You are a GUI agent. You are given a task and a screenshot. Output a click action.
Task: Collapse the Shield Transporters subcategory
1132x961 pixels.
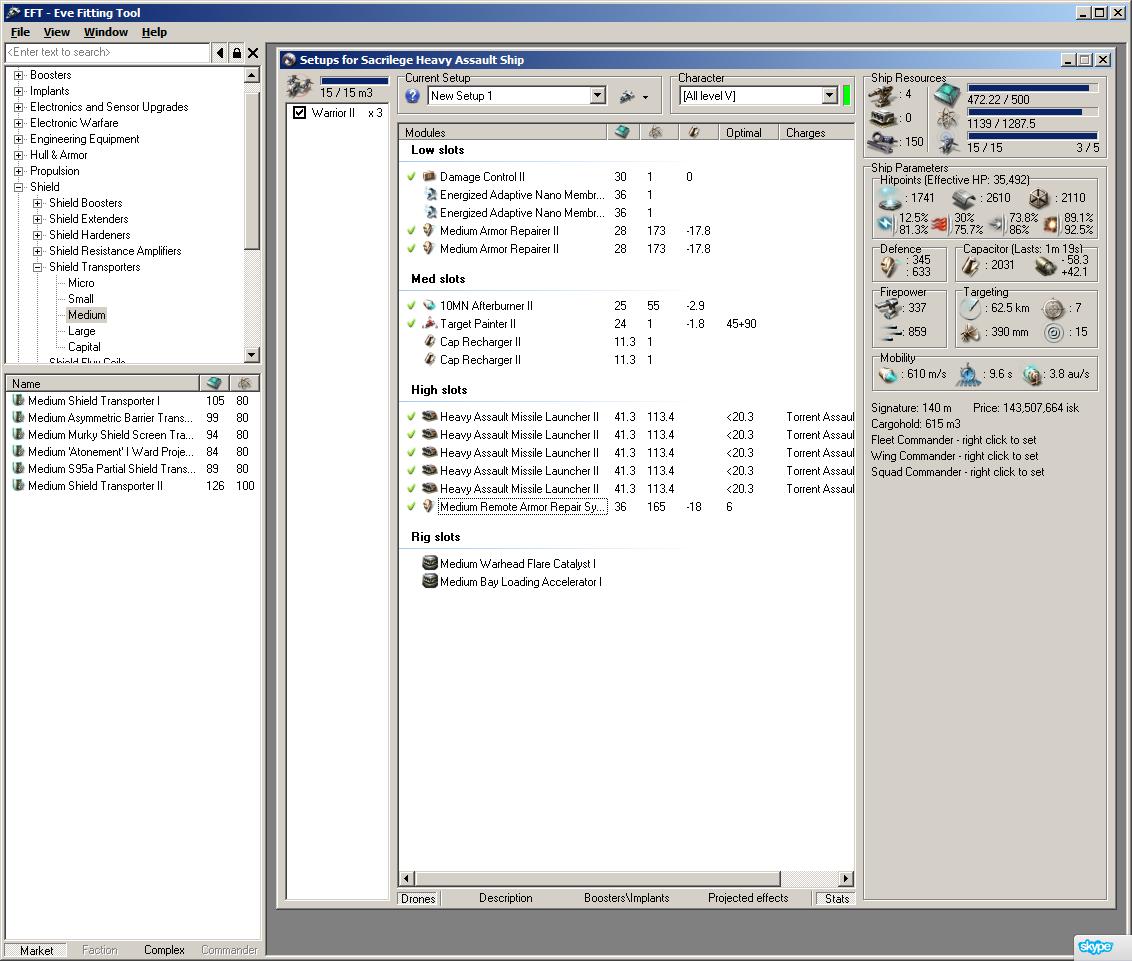tap(38, 267)
